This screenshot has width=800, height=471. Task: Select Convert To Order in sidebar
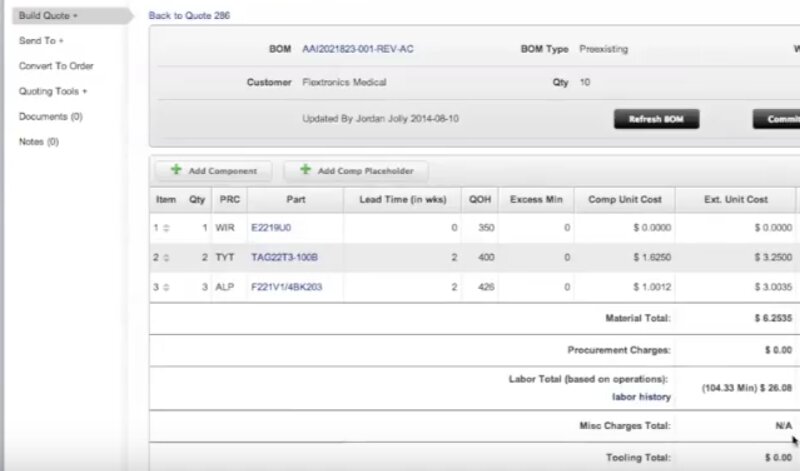(56, 66)
